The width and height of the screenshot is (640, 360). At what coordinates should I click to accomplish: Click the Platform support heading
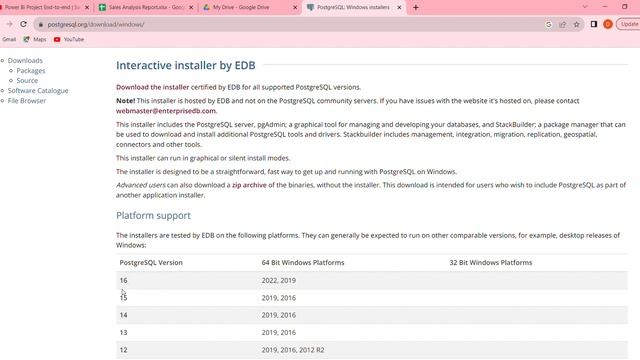tap(153, 216)
